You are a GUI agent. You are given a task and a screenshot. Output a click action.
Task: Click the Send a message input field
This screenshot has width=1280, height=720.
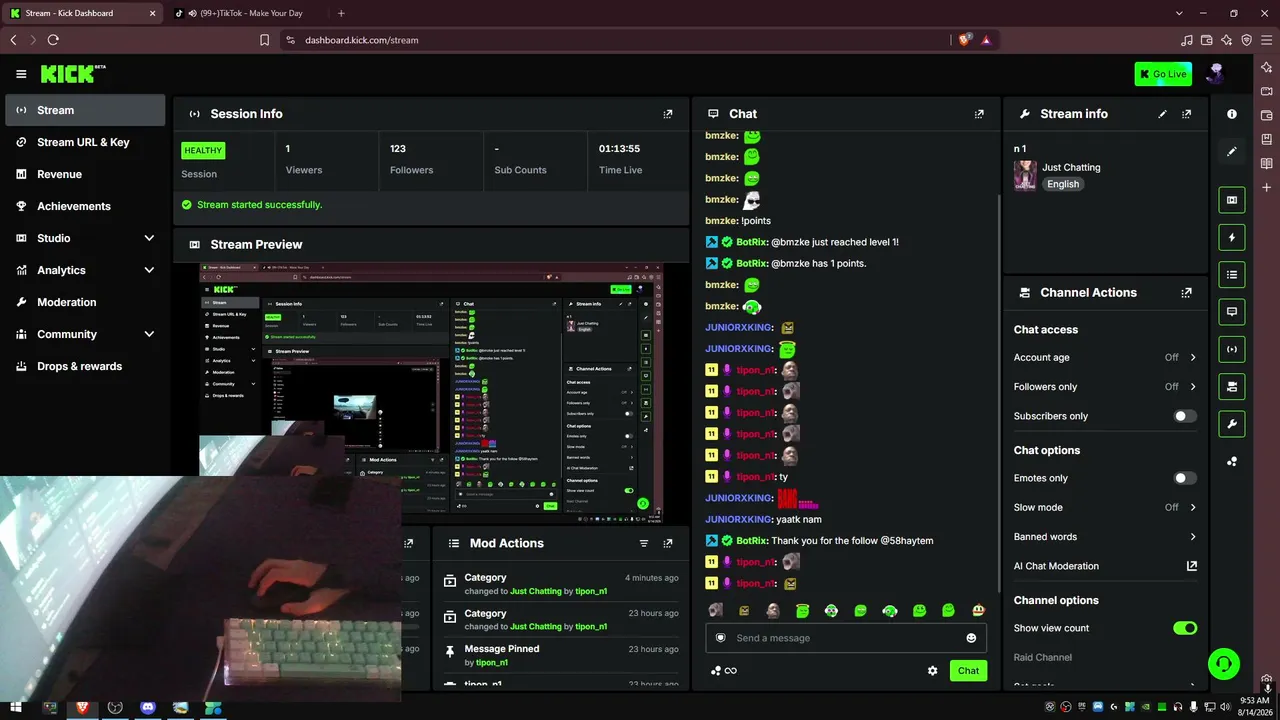(x=846, y=638)
